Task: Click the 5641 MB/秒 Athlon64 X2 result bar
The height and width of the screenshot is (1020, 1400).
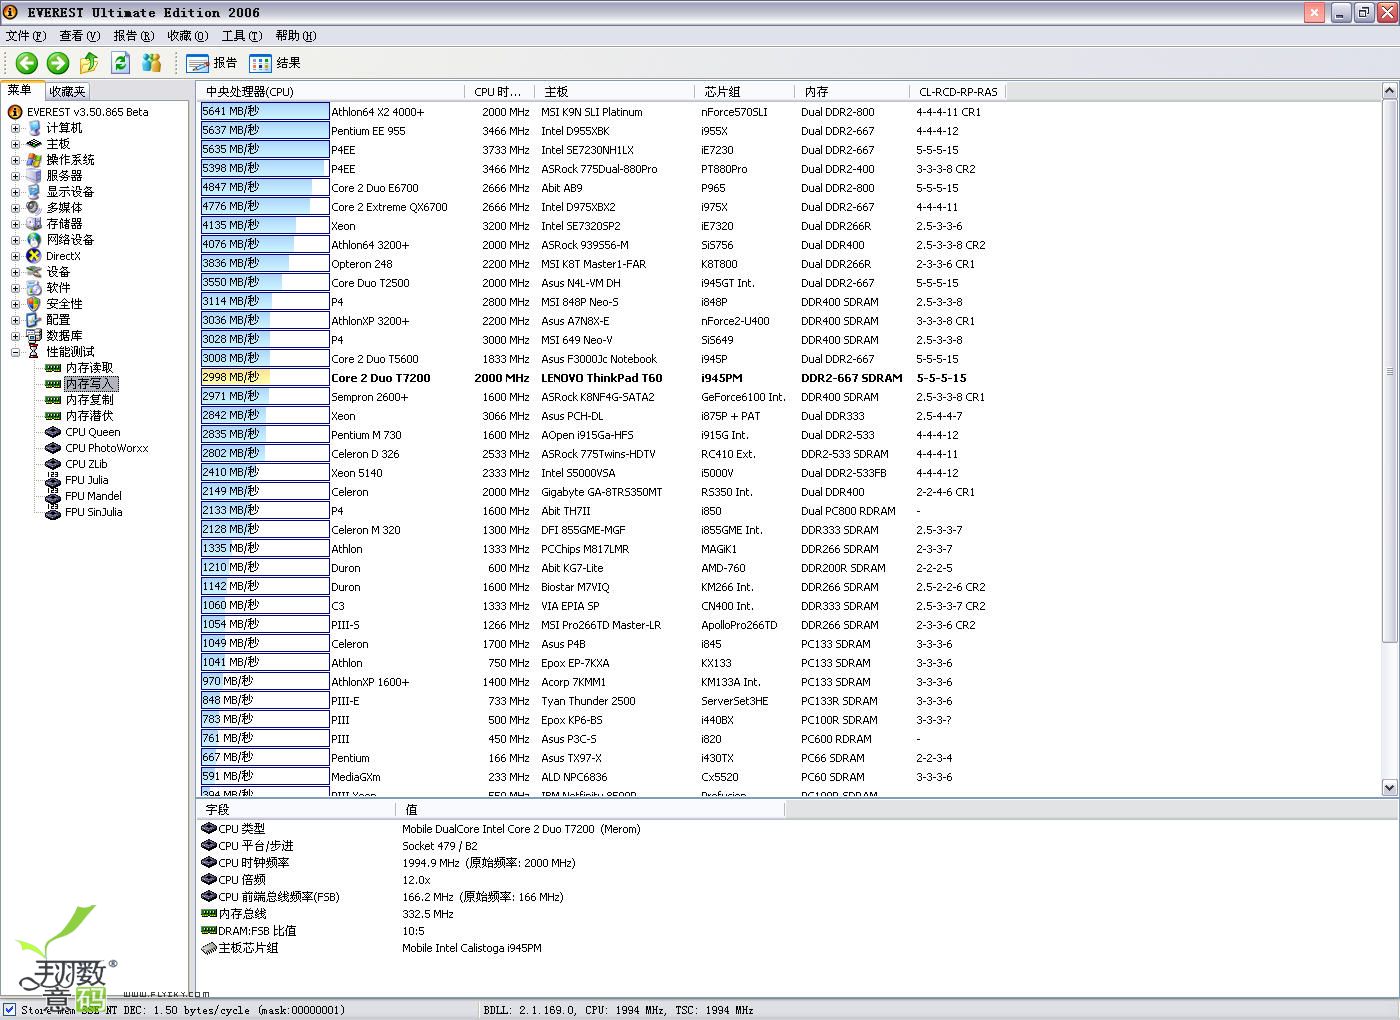Action: tap(265, 112)
